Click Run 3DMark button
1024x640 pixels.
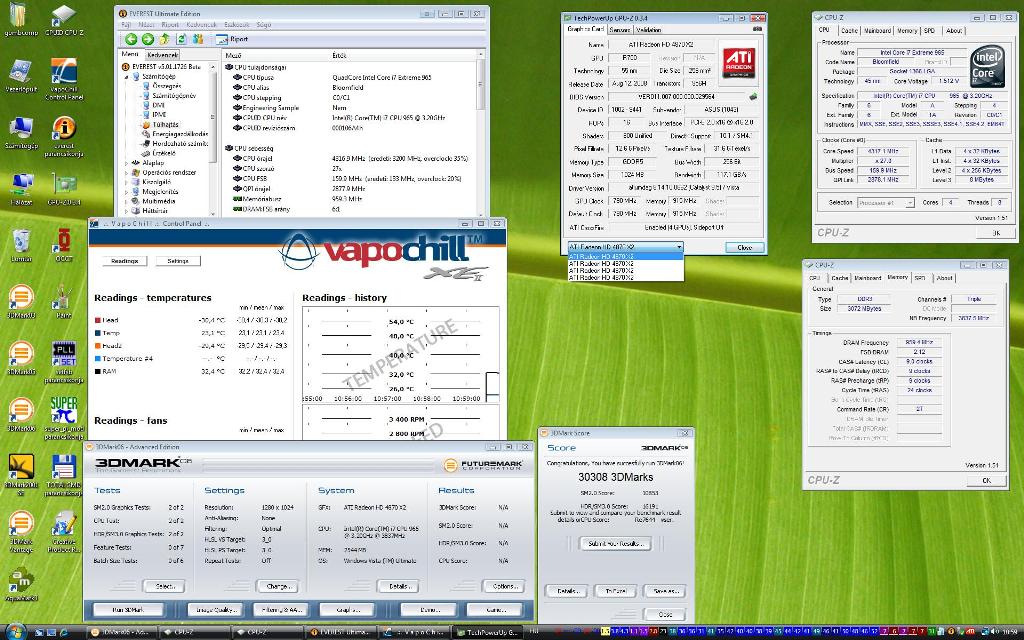coord(128,610)
